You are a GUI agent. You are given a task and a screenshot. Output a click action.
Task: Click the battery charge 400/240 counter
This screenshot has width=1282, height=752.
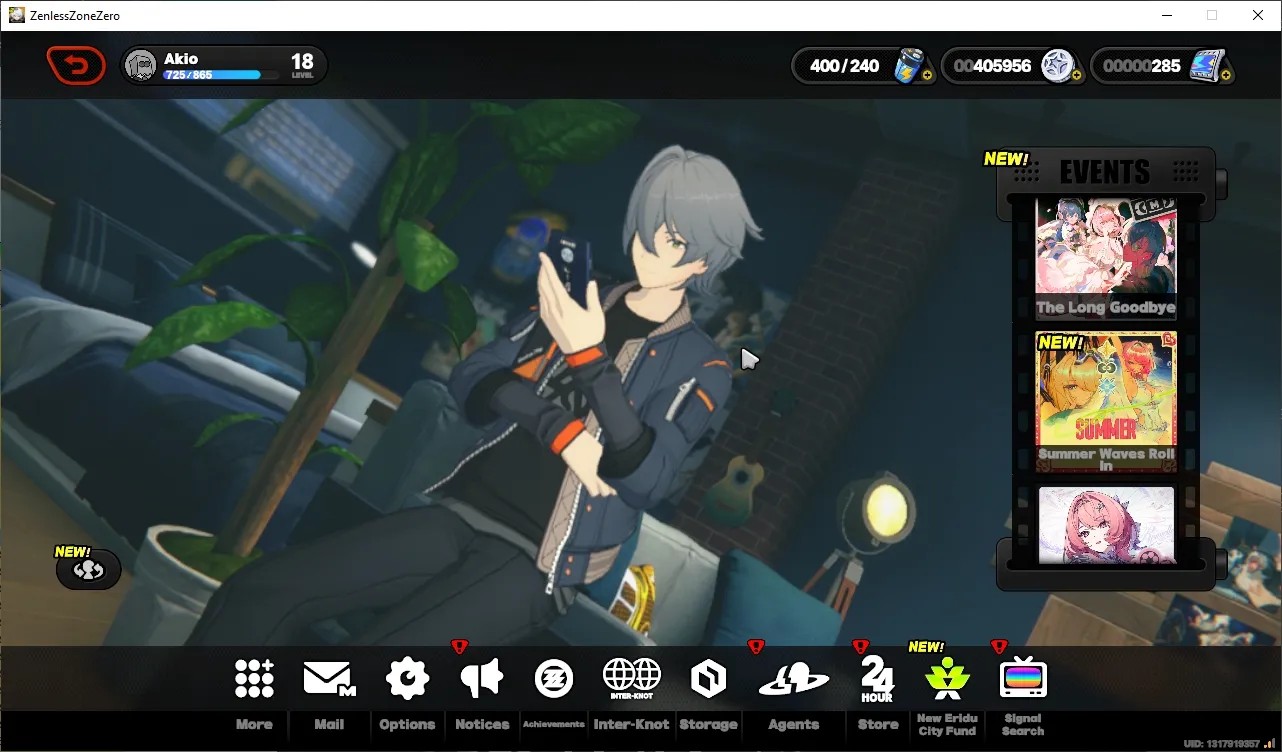point(845,66)
